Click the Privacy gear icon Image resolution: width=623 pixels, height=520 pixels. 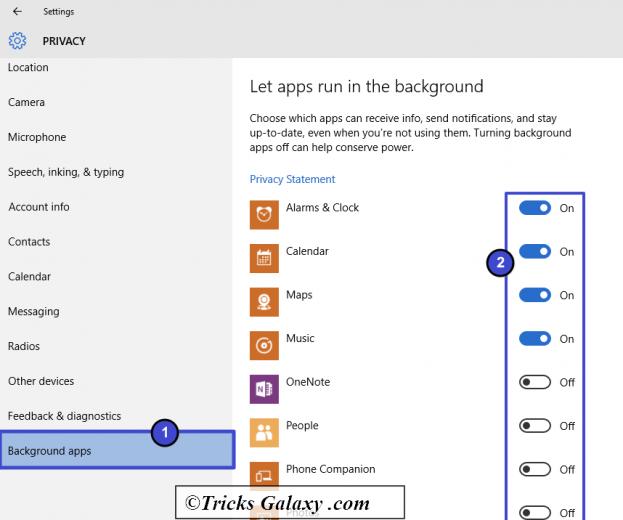coord(17,41)
